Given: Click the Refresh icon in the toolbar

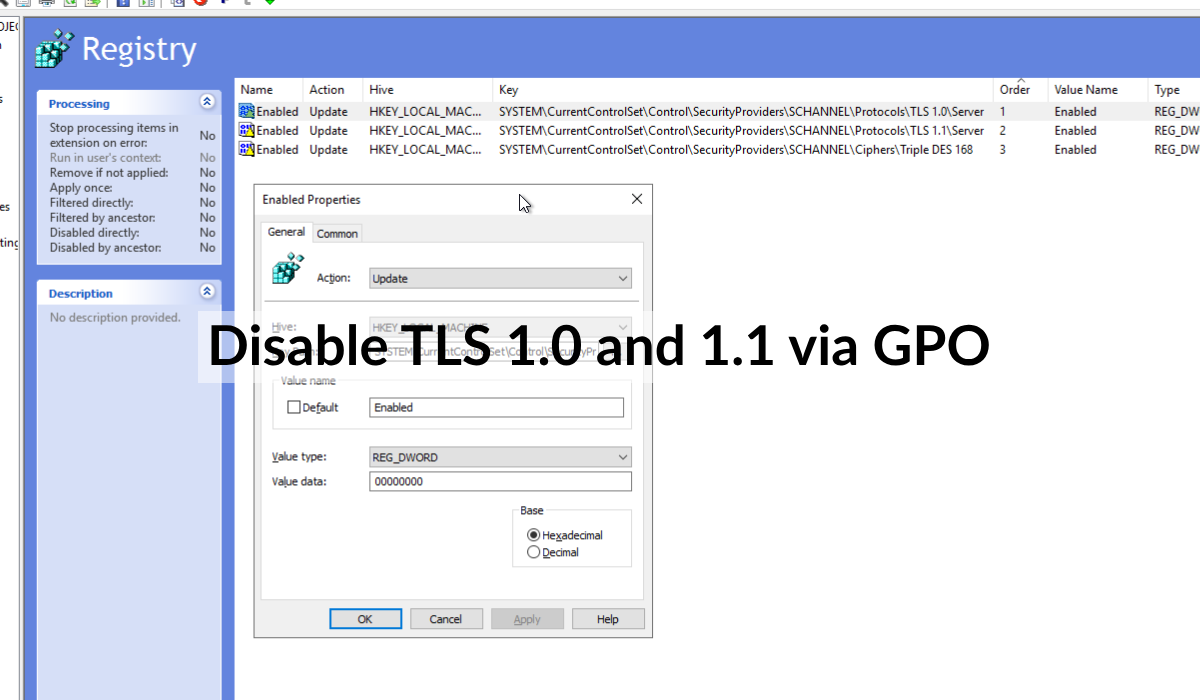Looking at the screenshot, I should 72,3.
